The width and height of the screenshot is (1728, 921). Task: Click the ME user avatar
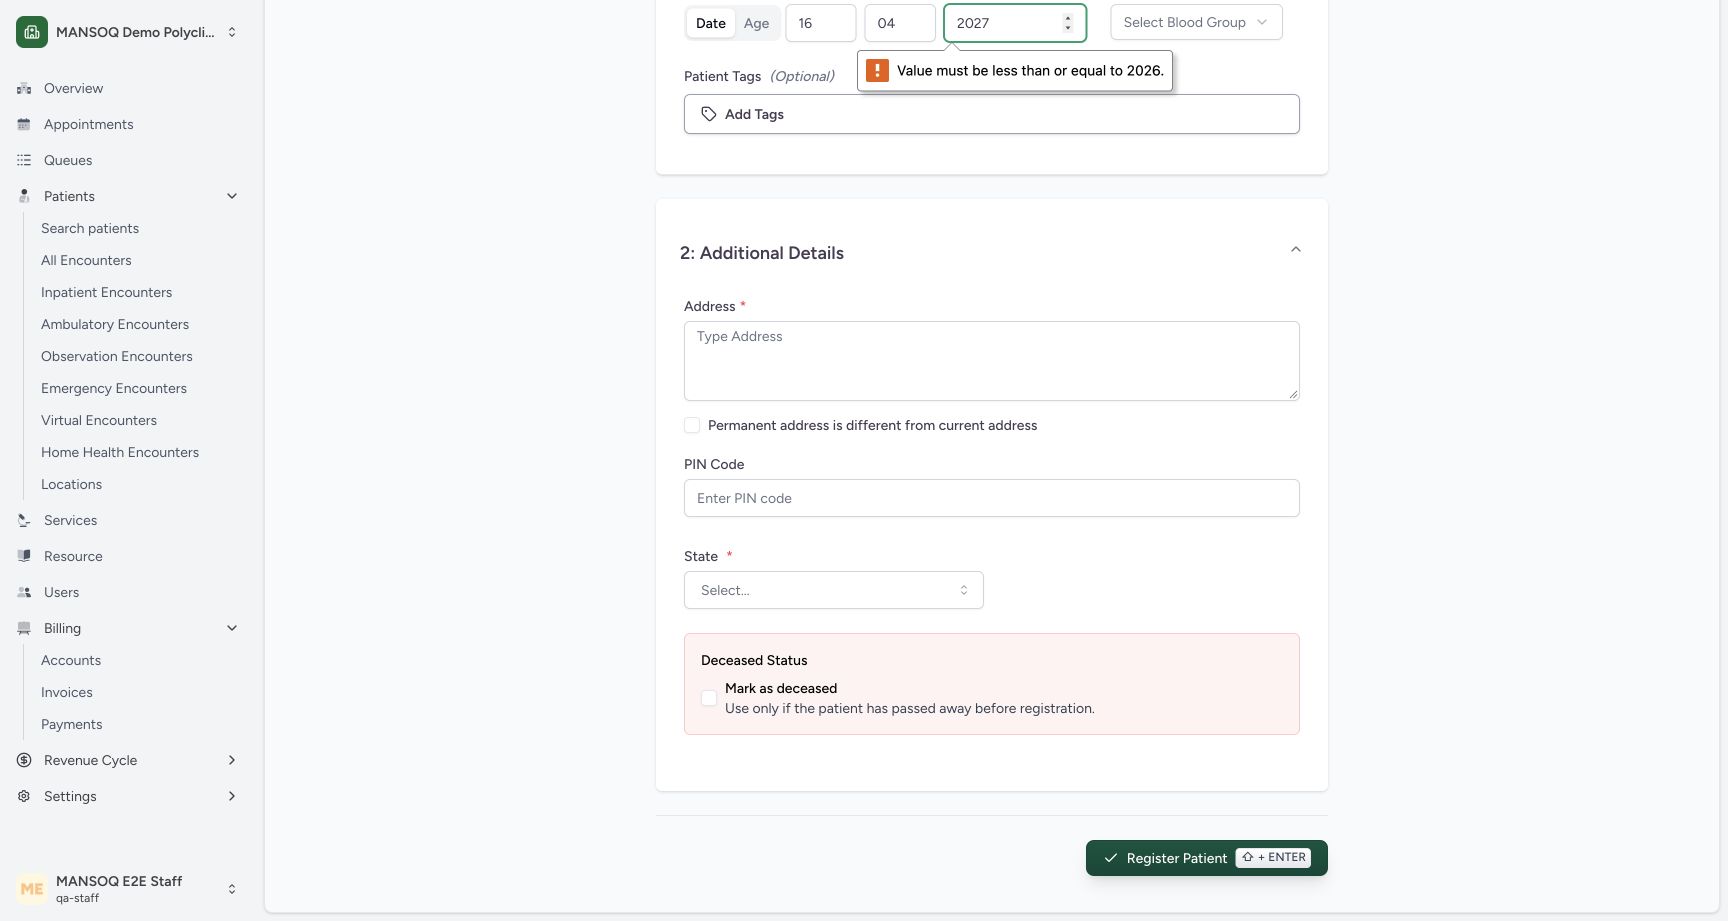(32, 888)
